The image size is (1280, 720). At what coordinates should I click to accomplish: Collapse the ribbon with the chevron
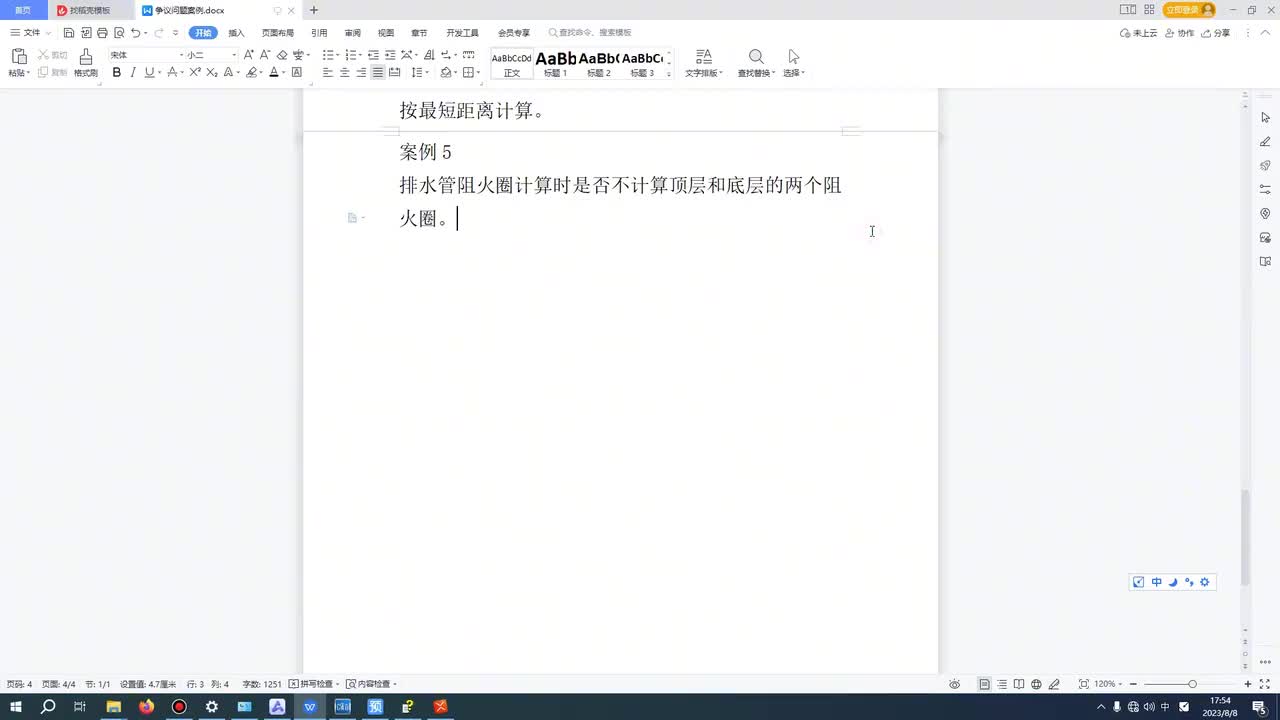[x=1265, y=33]
